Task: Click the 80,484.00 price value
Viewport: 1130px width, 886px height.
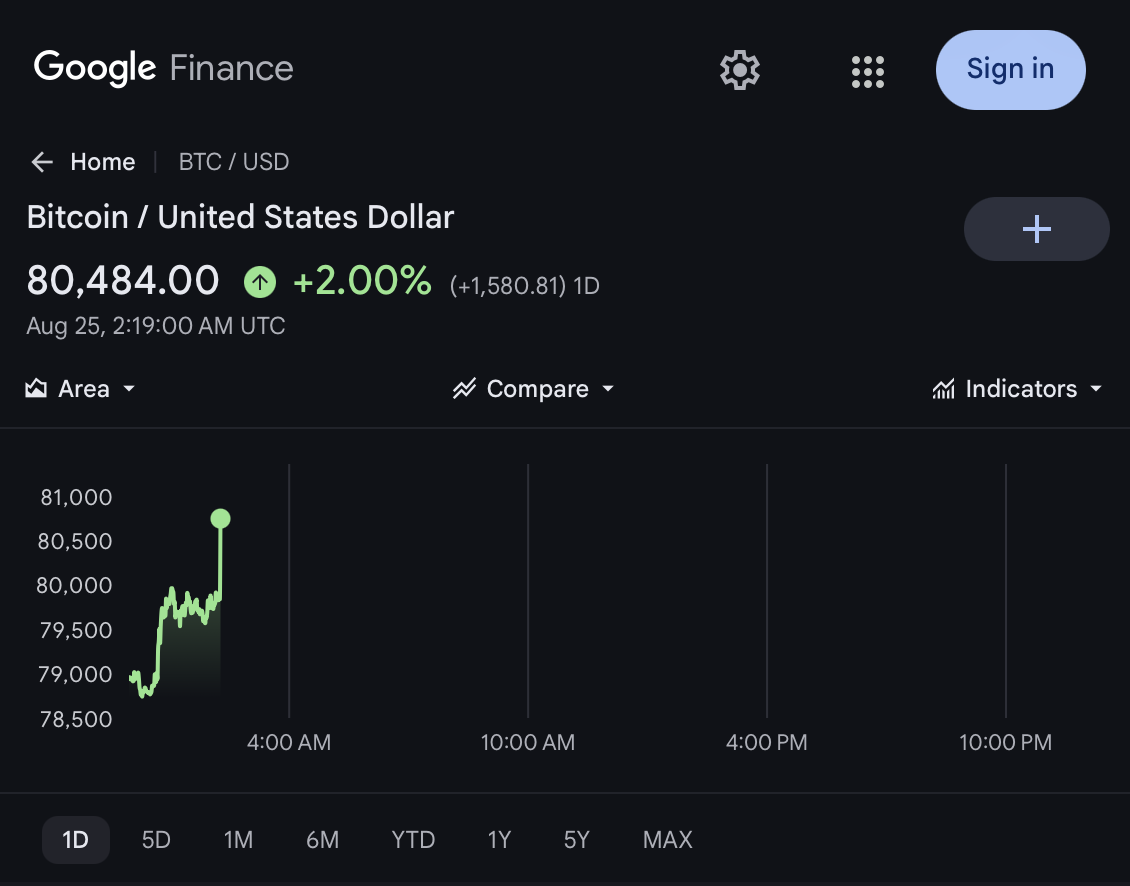Action: click(x=123, y=280)
